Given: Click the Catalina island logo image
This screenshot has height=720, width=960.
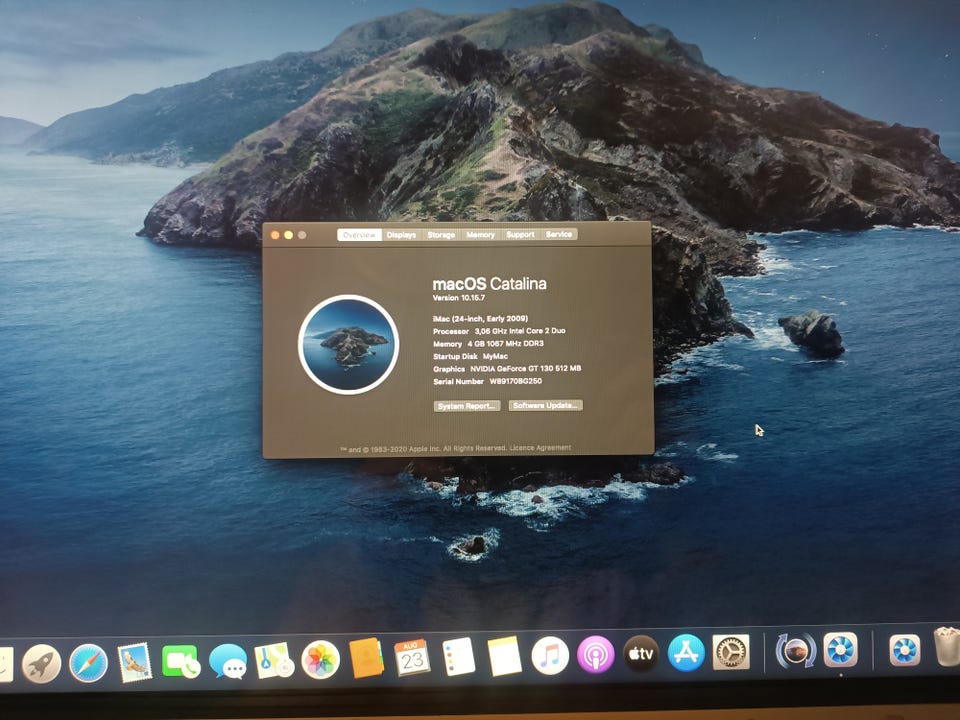Looking at the screenshot, I should [348, 344].
